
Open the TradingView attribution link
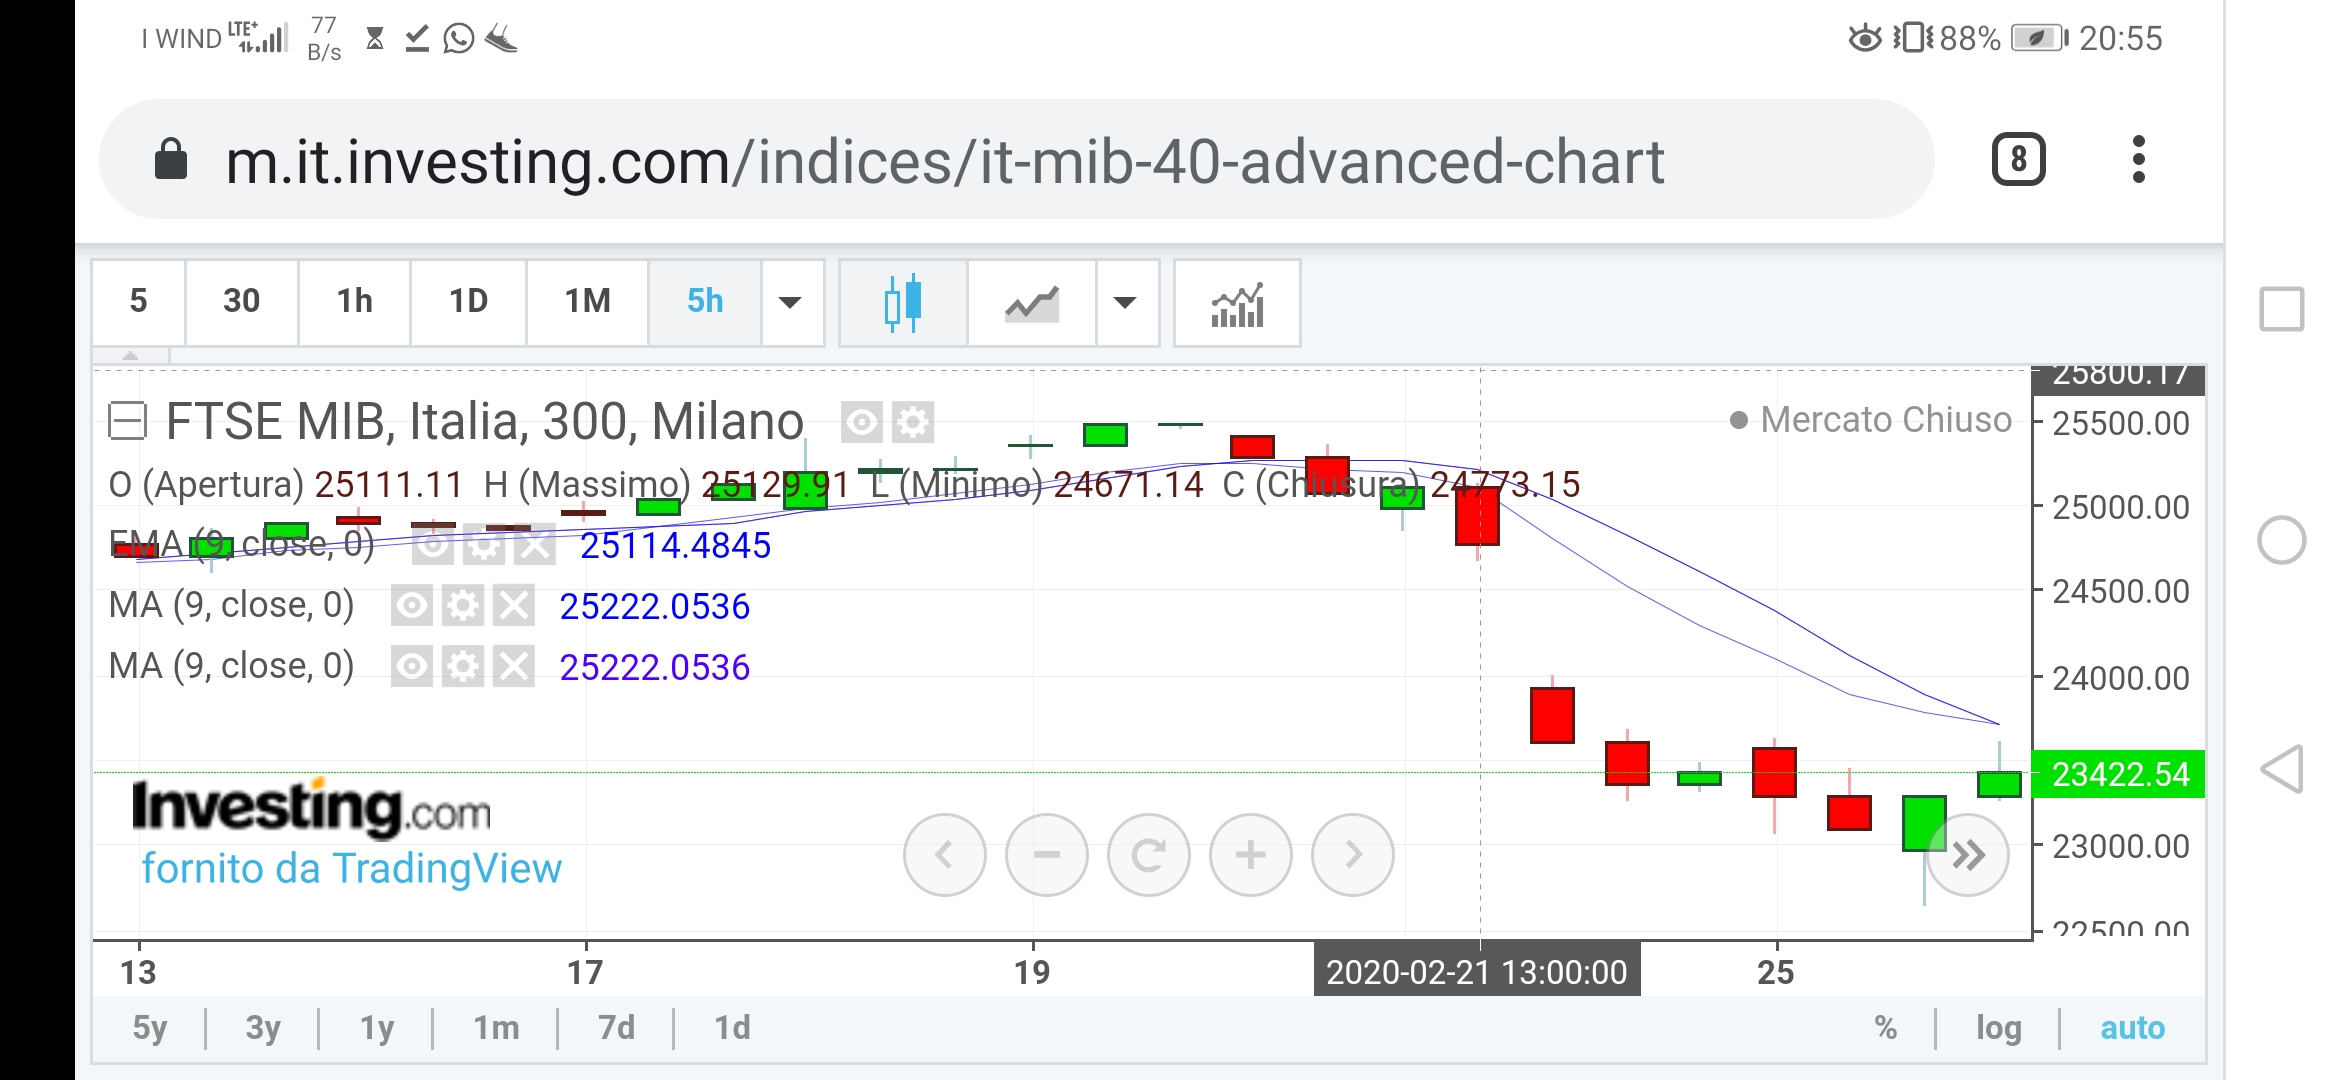tap(352, 869)
